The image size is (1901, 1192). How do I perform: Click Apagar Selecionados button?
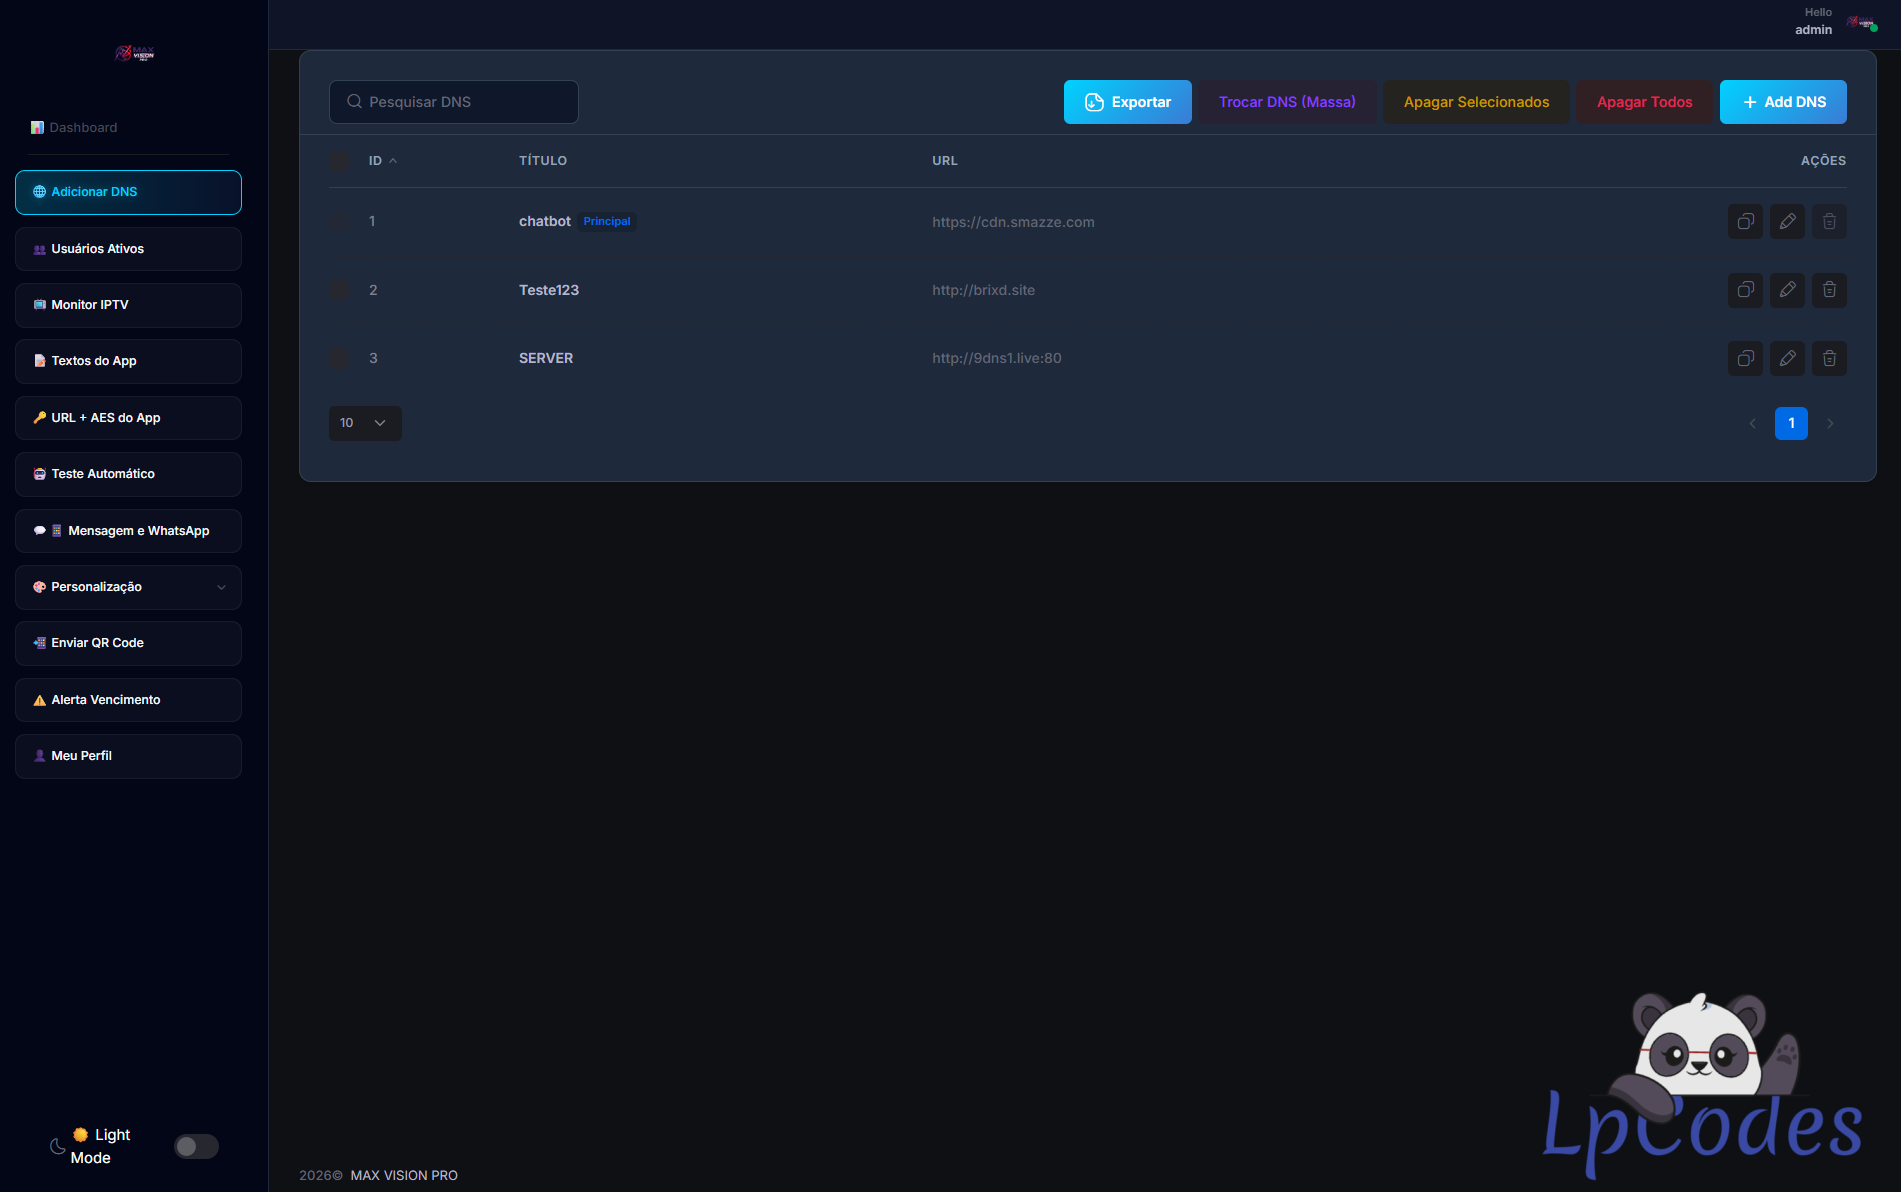(x=1476, y=102)
